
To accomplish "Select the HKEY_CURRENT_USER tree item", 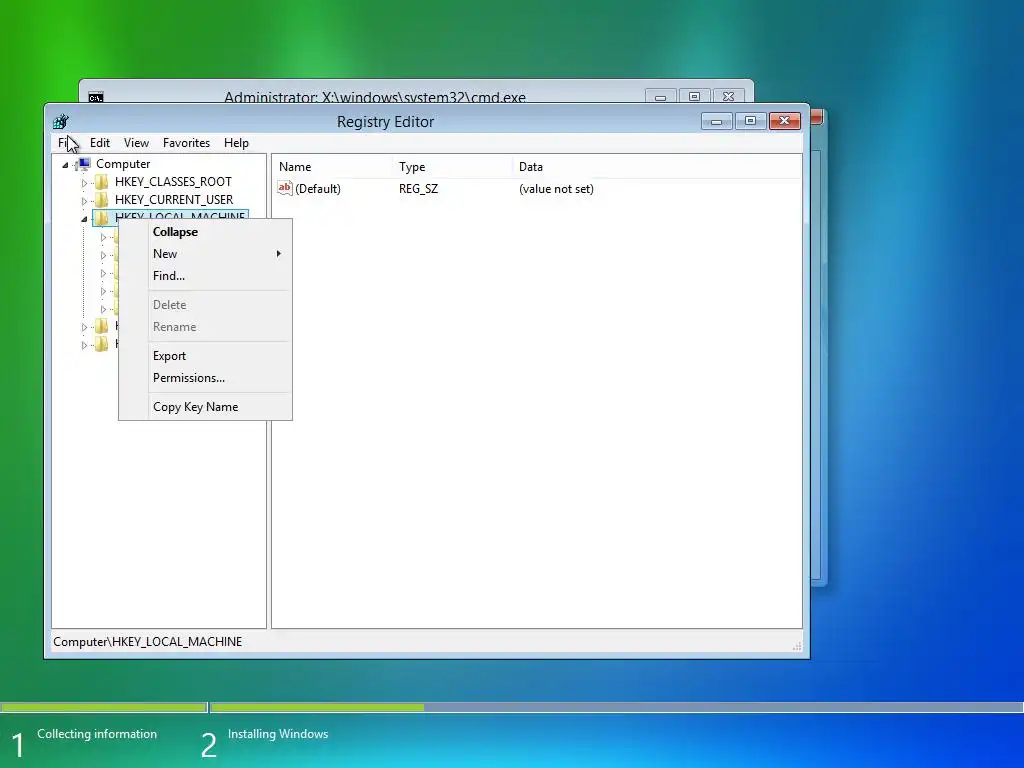I will [174, 199].
